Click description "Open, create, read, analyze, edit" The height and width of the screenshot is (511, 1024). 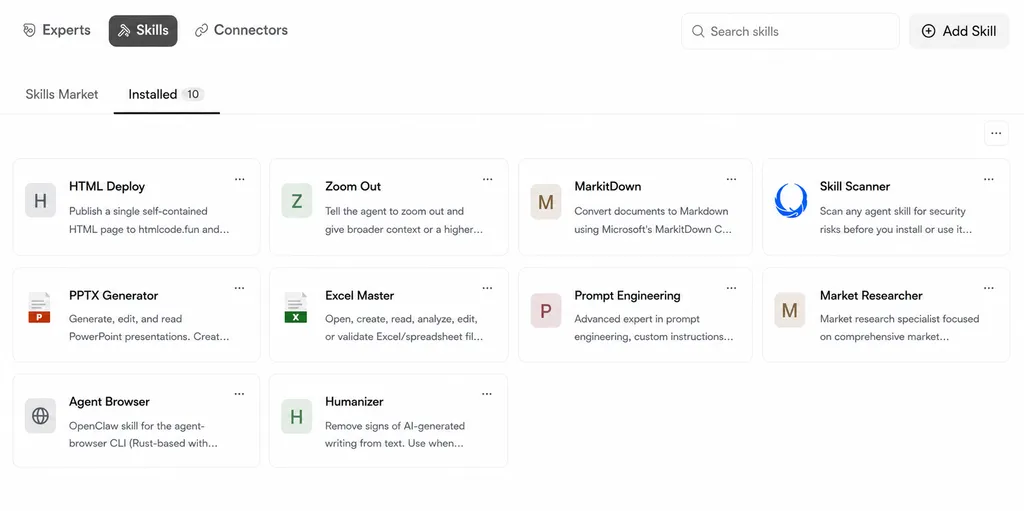point(402,319)
